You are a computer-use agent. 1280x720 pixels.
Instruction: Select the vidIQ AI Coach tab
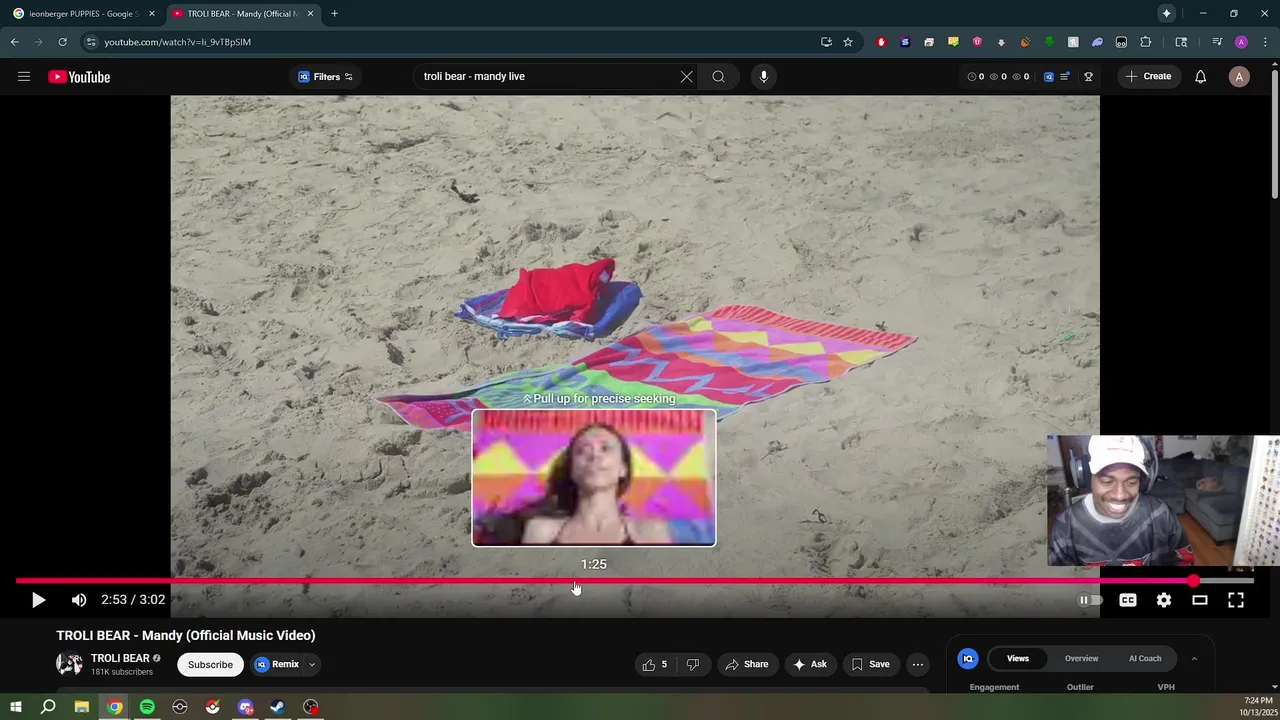1145,658
